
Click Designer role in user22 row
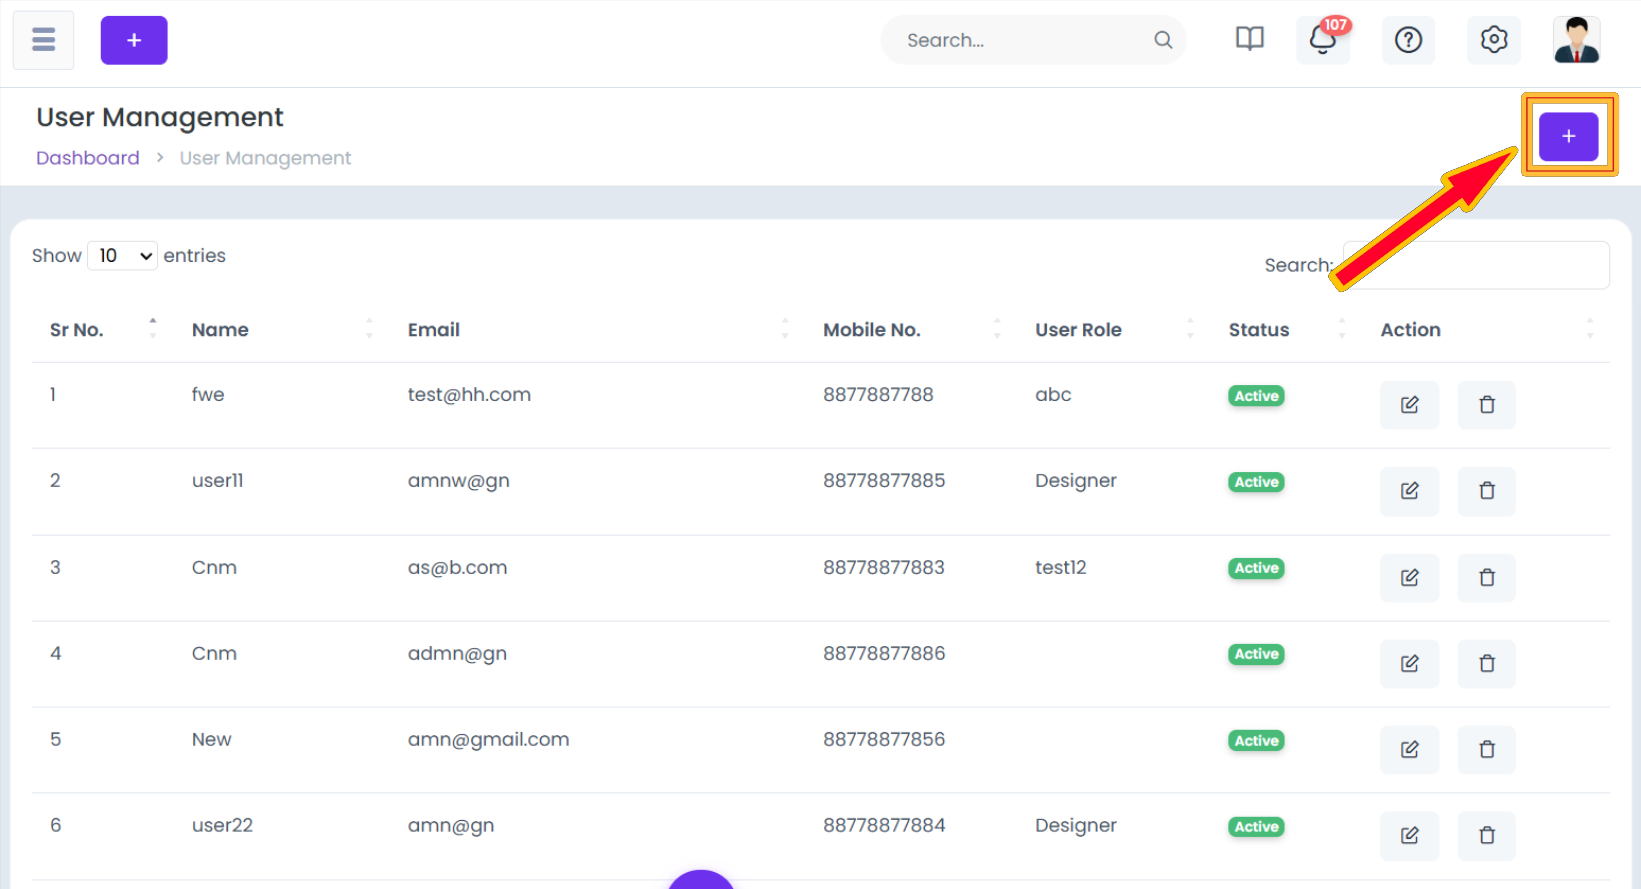pos(1076,826)
